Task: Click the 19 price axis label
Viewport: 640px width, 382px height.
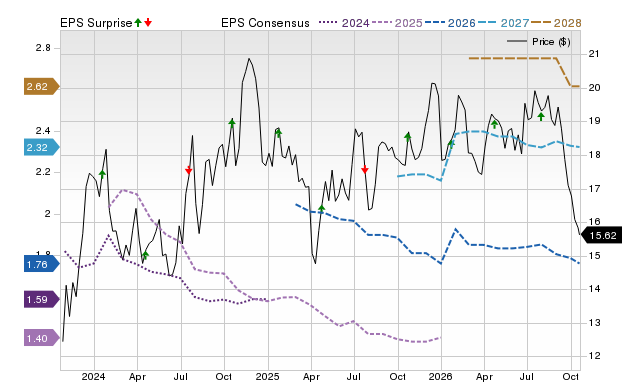Action: tap(594, 121)
